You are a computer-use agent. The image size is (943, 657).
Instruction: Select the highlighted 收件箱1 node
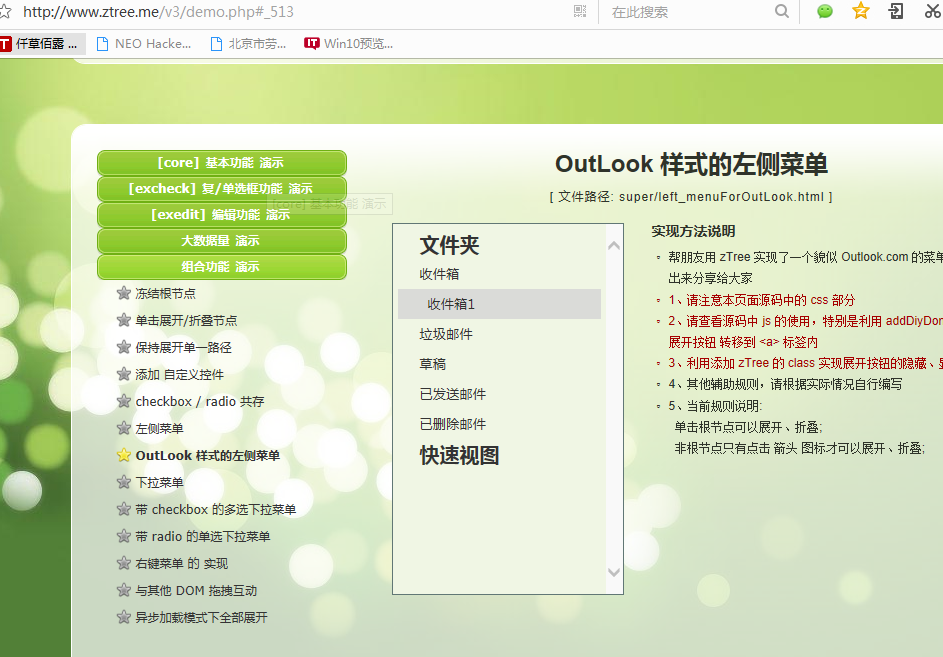click(x=499, y=304)
